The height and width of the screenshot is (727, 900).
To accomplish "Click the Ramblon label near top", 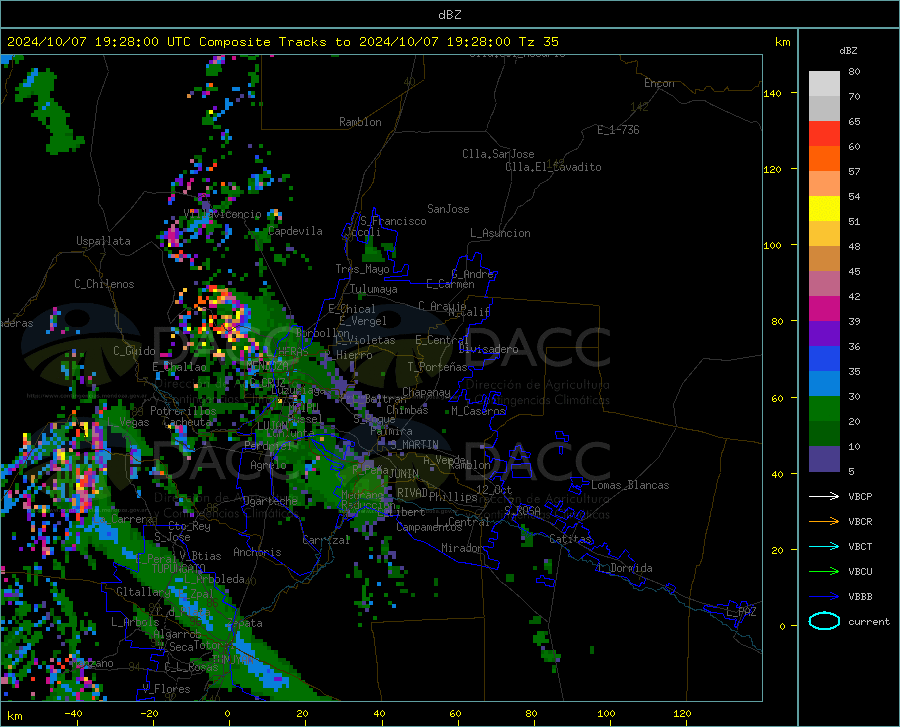I will click(x=360, y=122).
